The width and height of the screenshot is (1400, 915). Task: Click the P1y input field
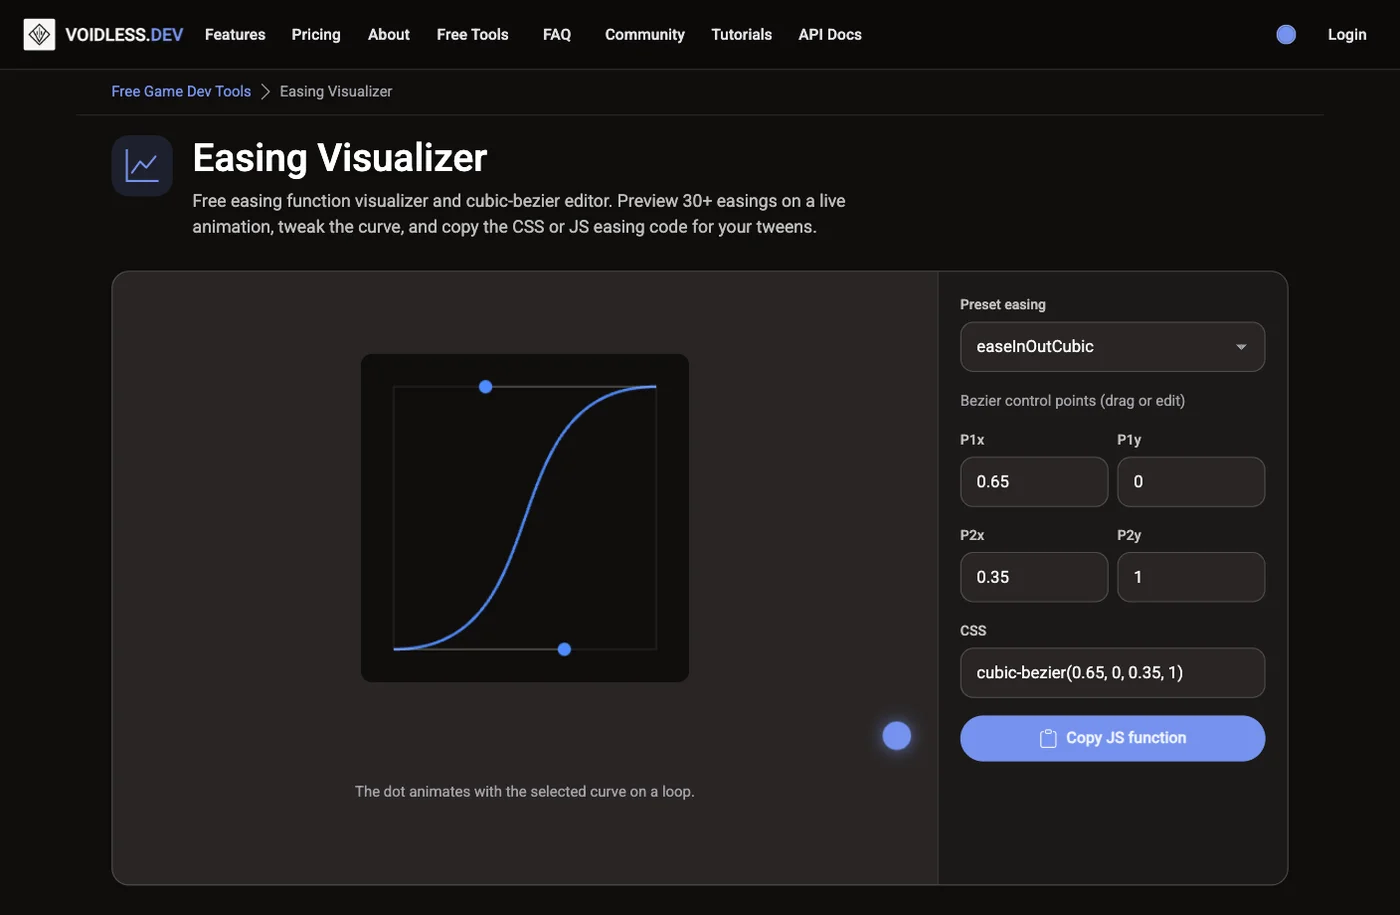tap(1191, 482)
